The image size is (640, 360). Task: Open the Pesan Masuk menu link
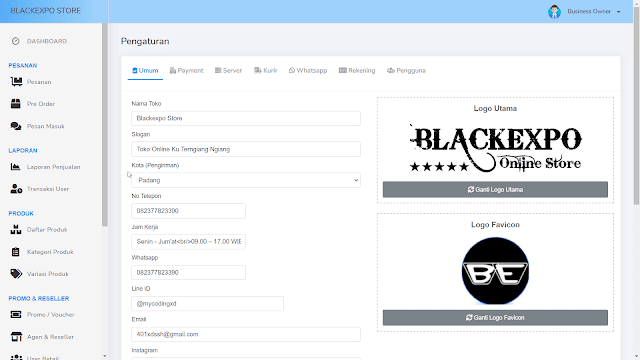pos(46,127)
